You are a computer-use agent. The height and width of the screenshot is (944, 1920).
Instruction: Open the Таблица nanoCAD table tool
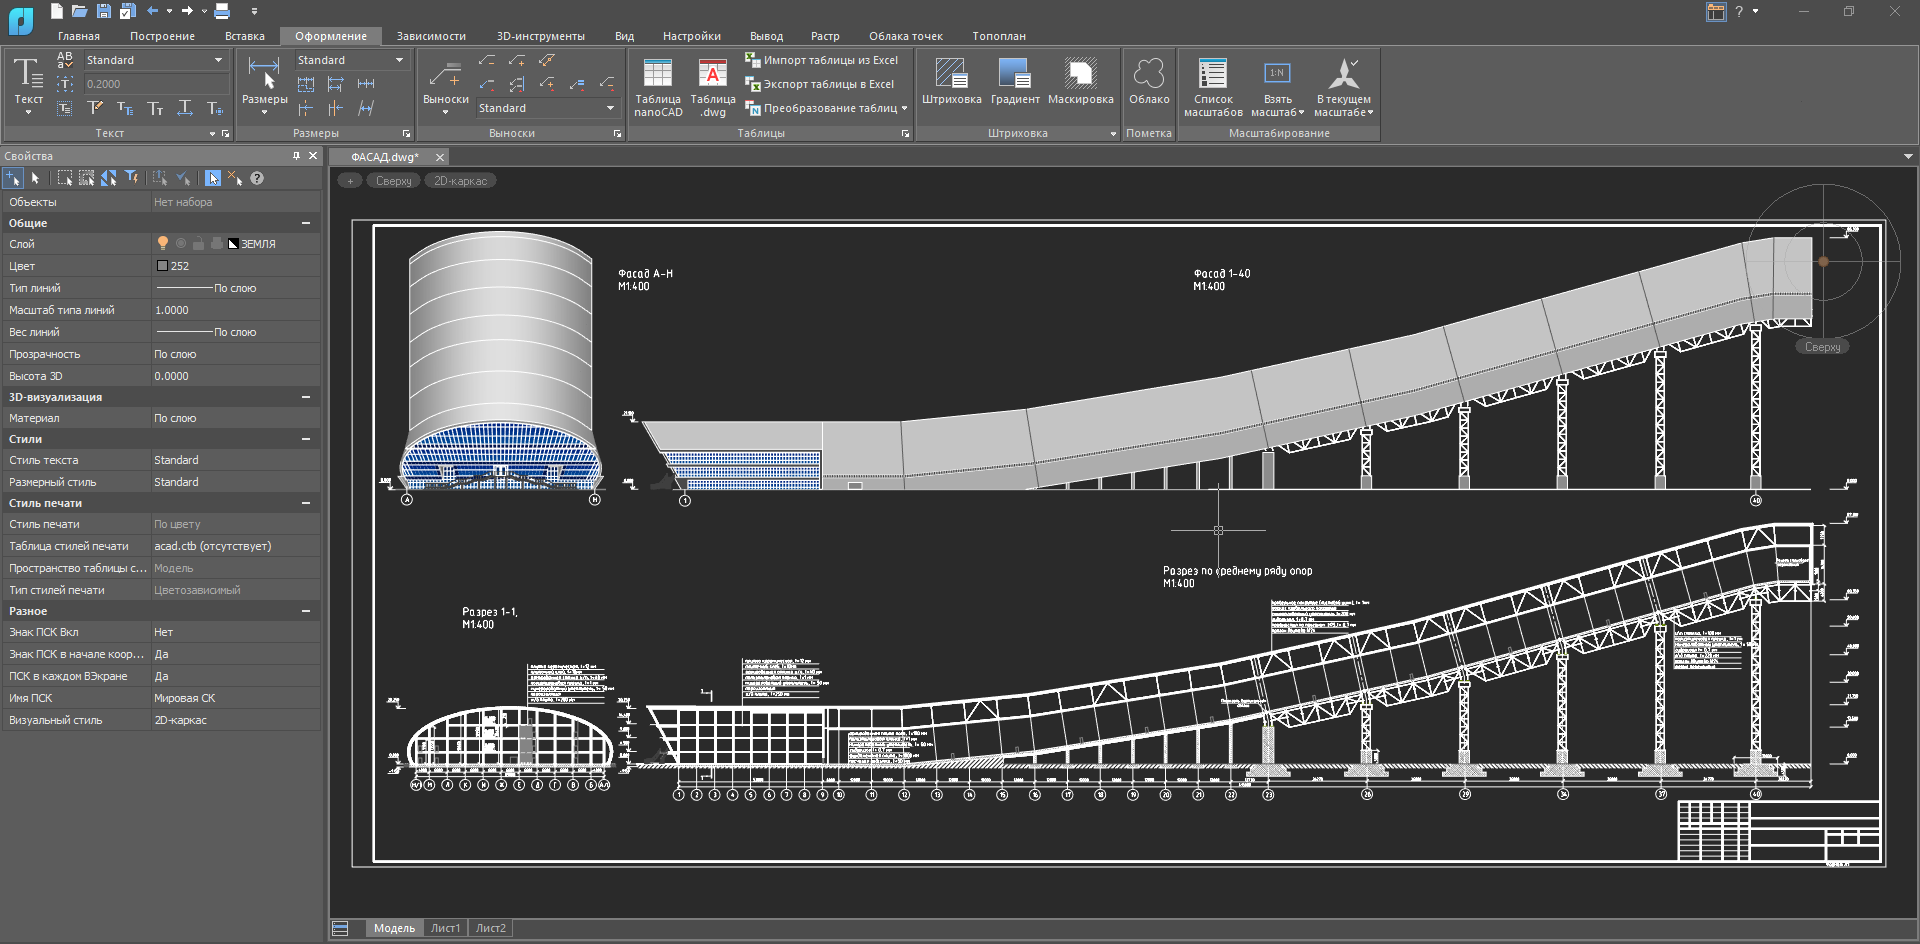point(657,75)
